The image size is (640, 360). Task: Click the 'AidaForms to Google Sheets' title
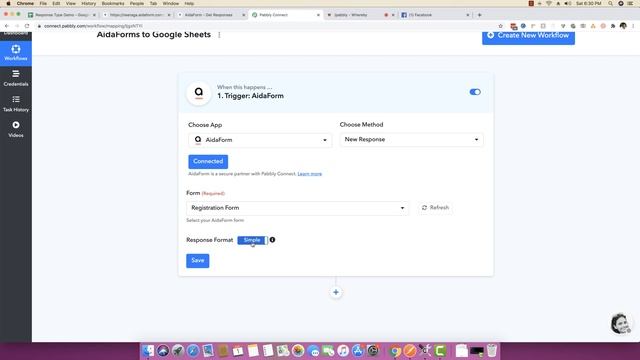153,35
